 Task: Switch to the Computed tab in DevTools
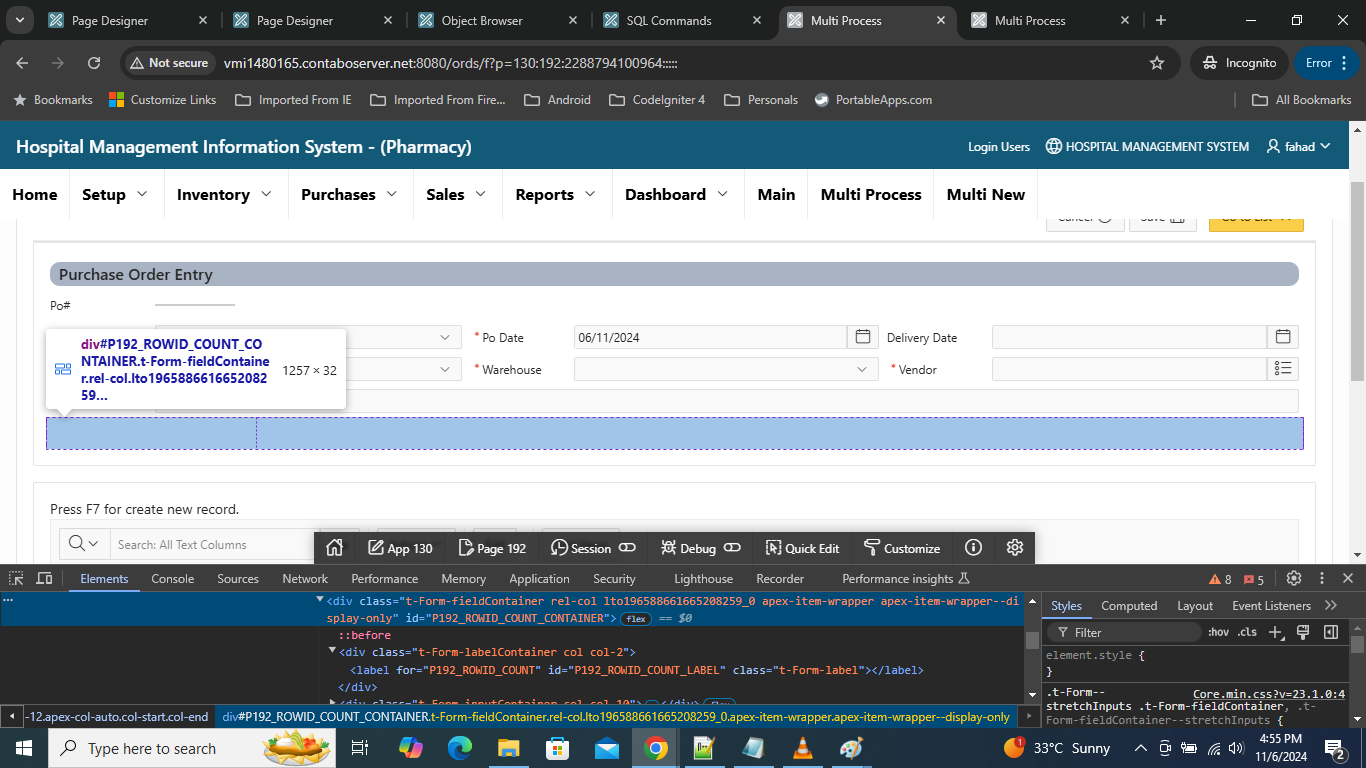pyautogui.click(x=1129, y=605)
